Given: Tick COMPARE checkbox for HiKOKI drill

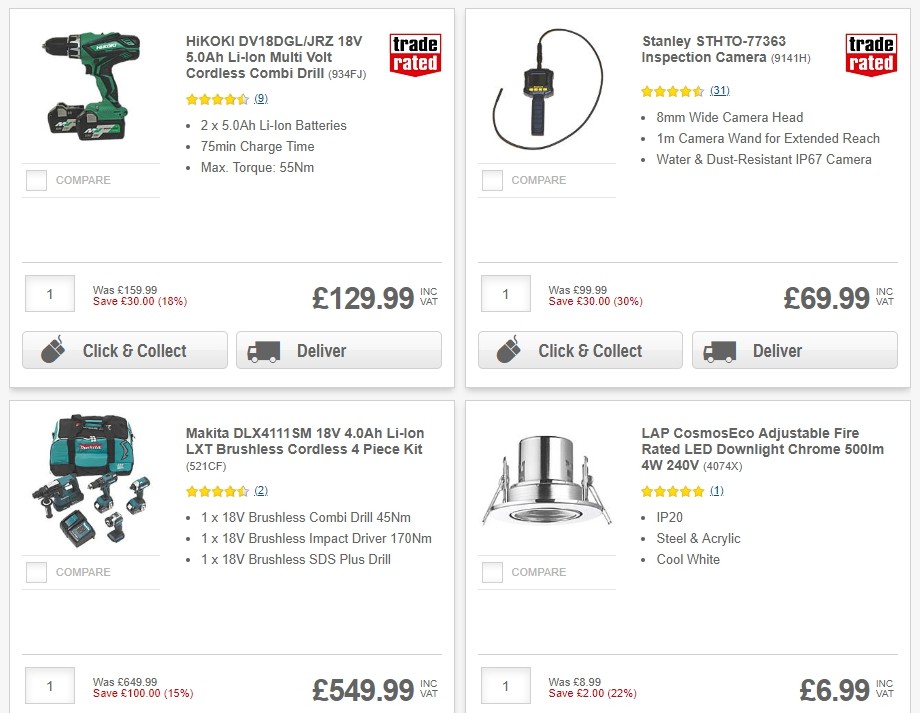Looking at the screenshot, I should pyautogui.click(x=36, y=180).
